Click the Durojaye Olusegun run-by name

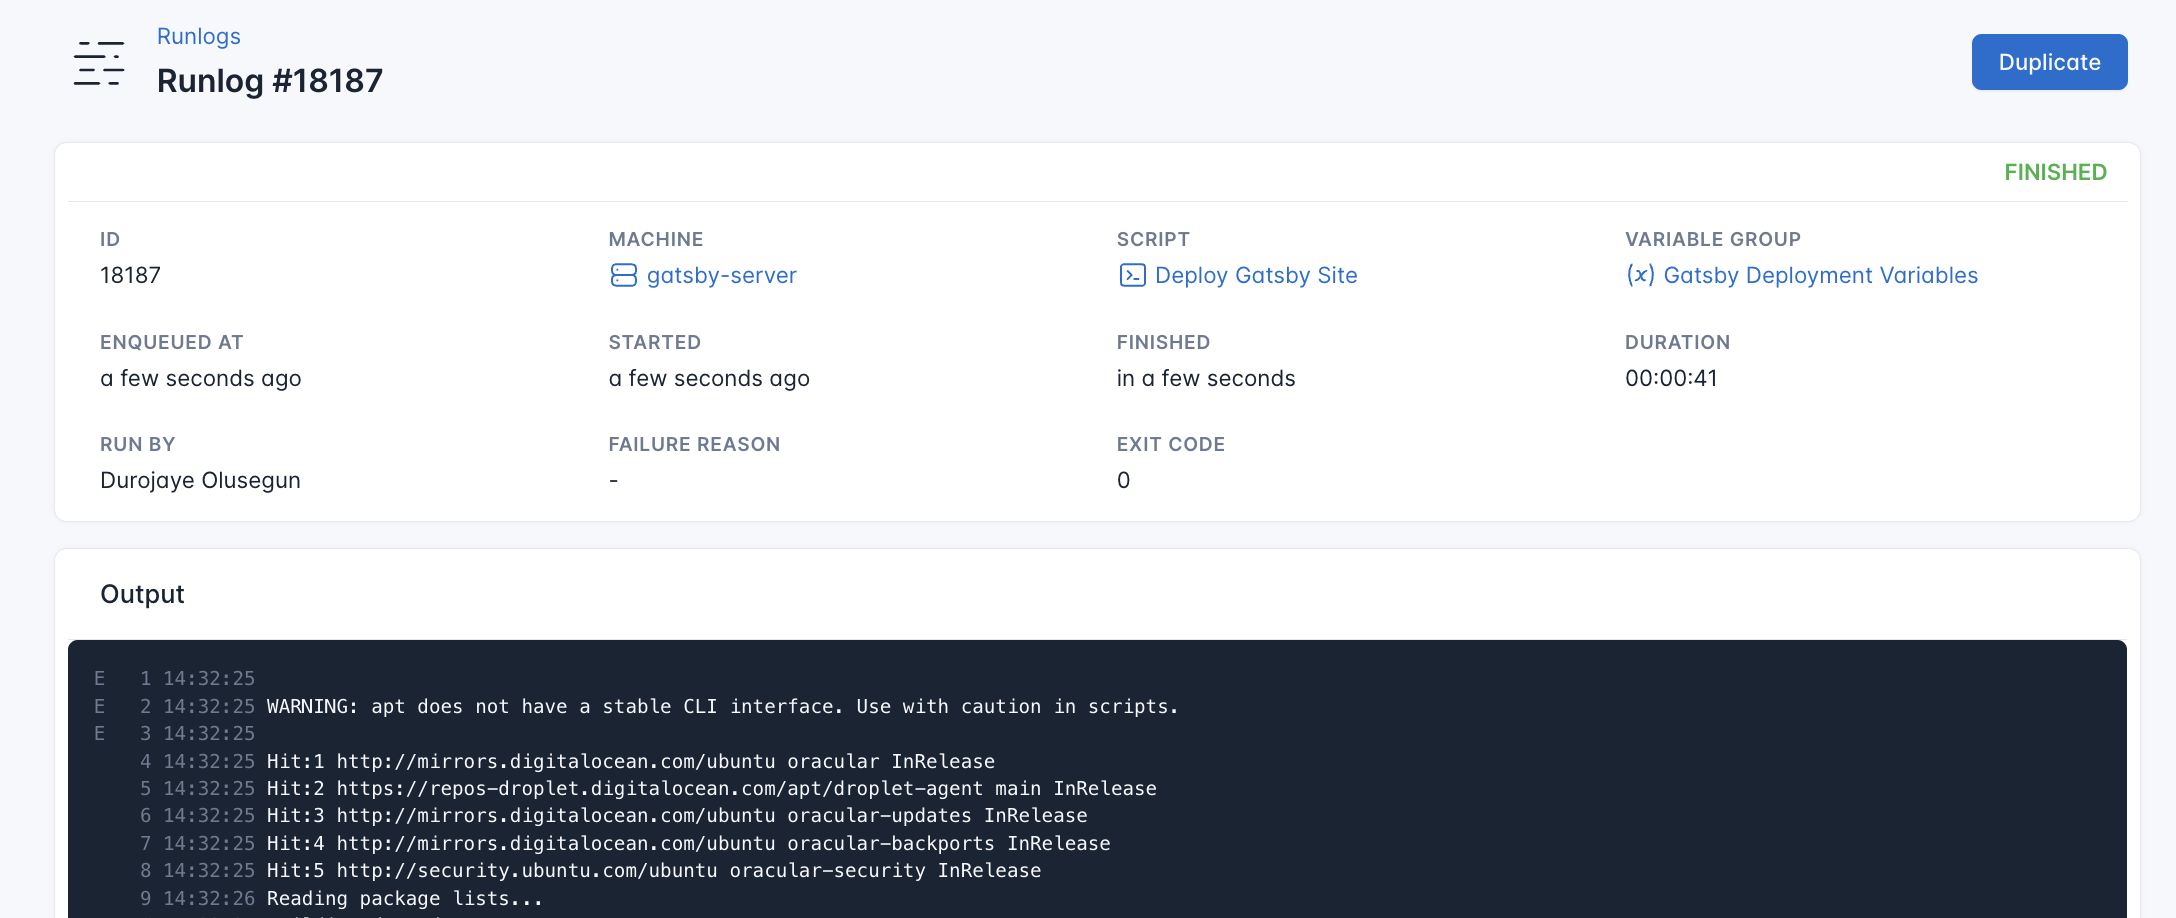tap(200, 480)
